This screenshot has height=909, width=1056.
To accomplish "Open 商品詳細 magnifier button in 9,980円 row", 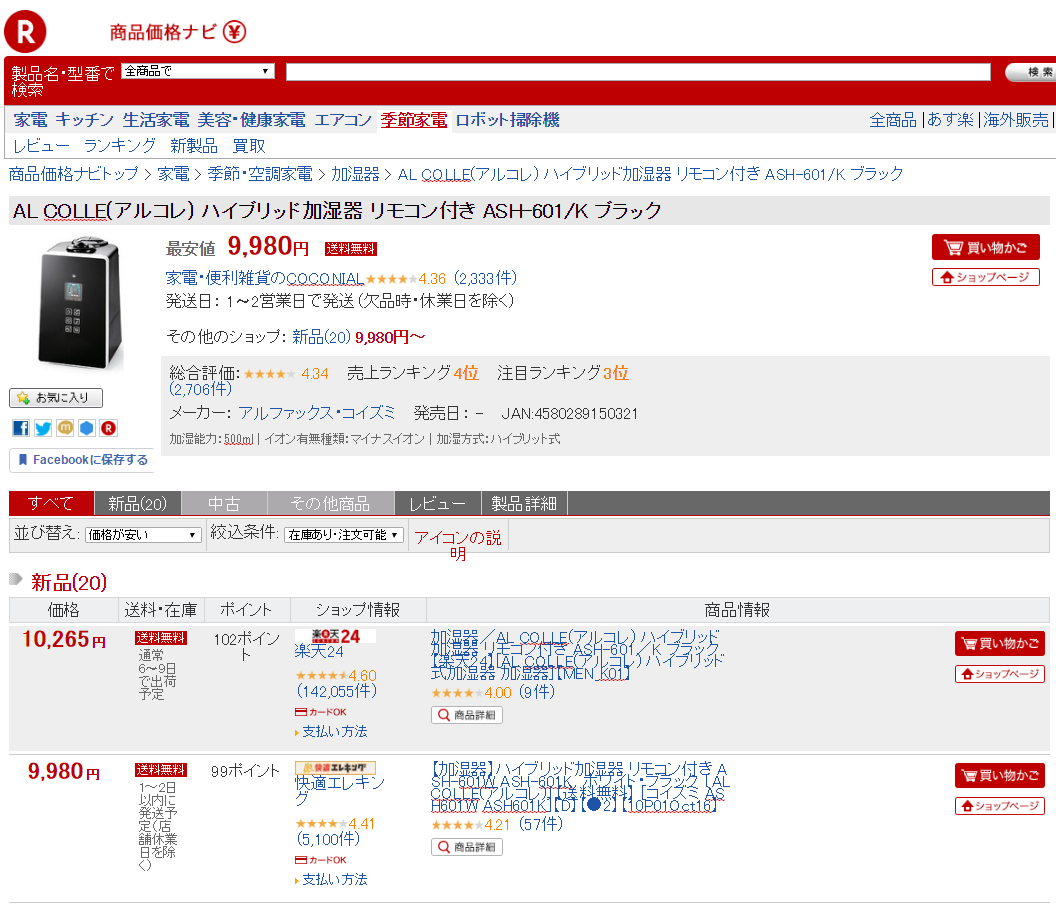I will (x=467, y=847).
